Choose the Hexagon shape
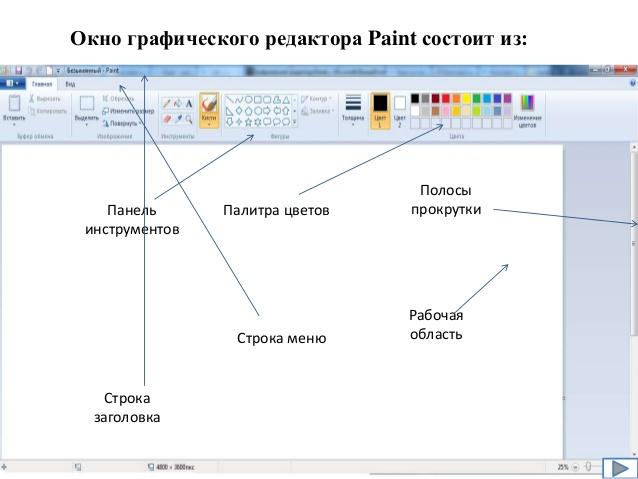Screen dimensions: 638x479 [x=258, y=110]
